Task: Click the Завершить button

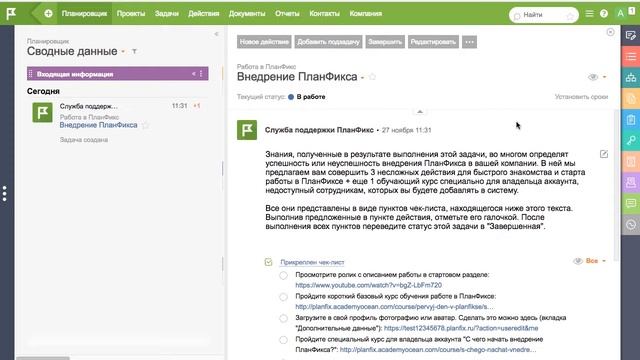Action: tap(385, 42)
